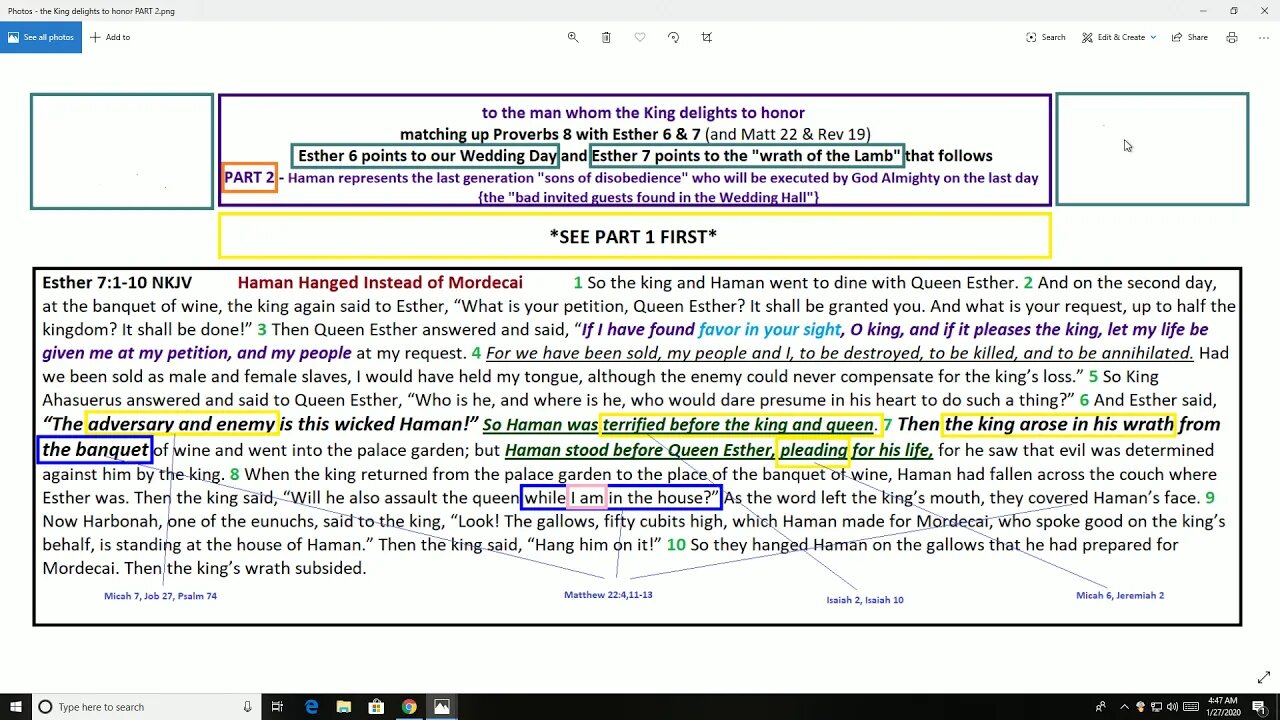Click the 'Matthew 22:4,11-13' reference text
The height and width of the screenshot is (720, 1280).
(608, 595)
